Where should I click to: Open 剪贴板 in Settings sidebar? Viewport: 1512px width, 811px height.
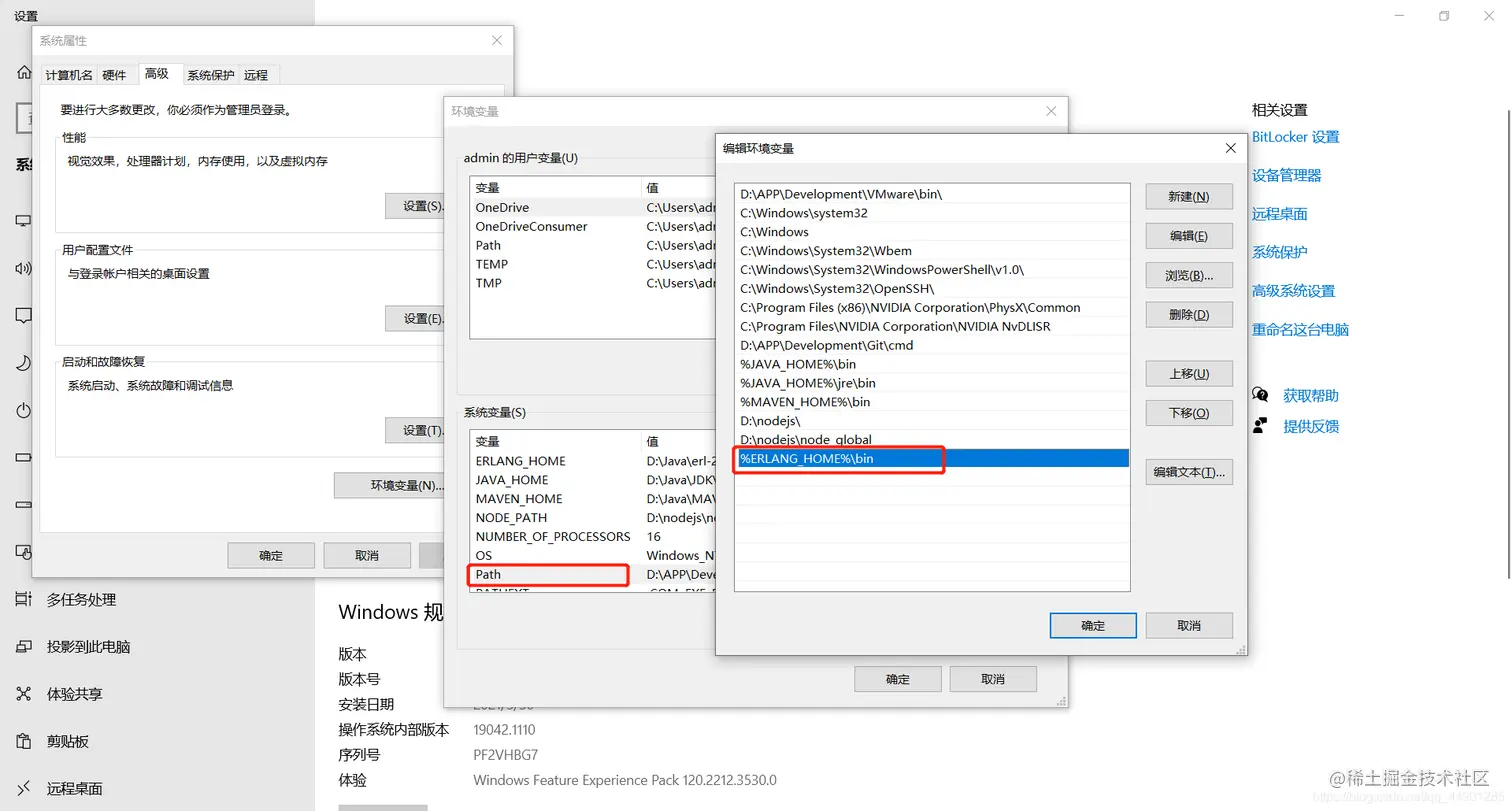(68, 741)
